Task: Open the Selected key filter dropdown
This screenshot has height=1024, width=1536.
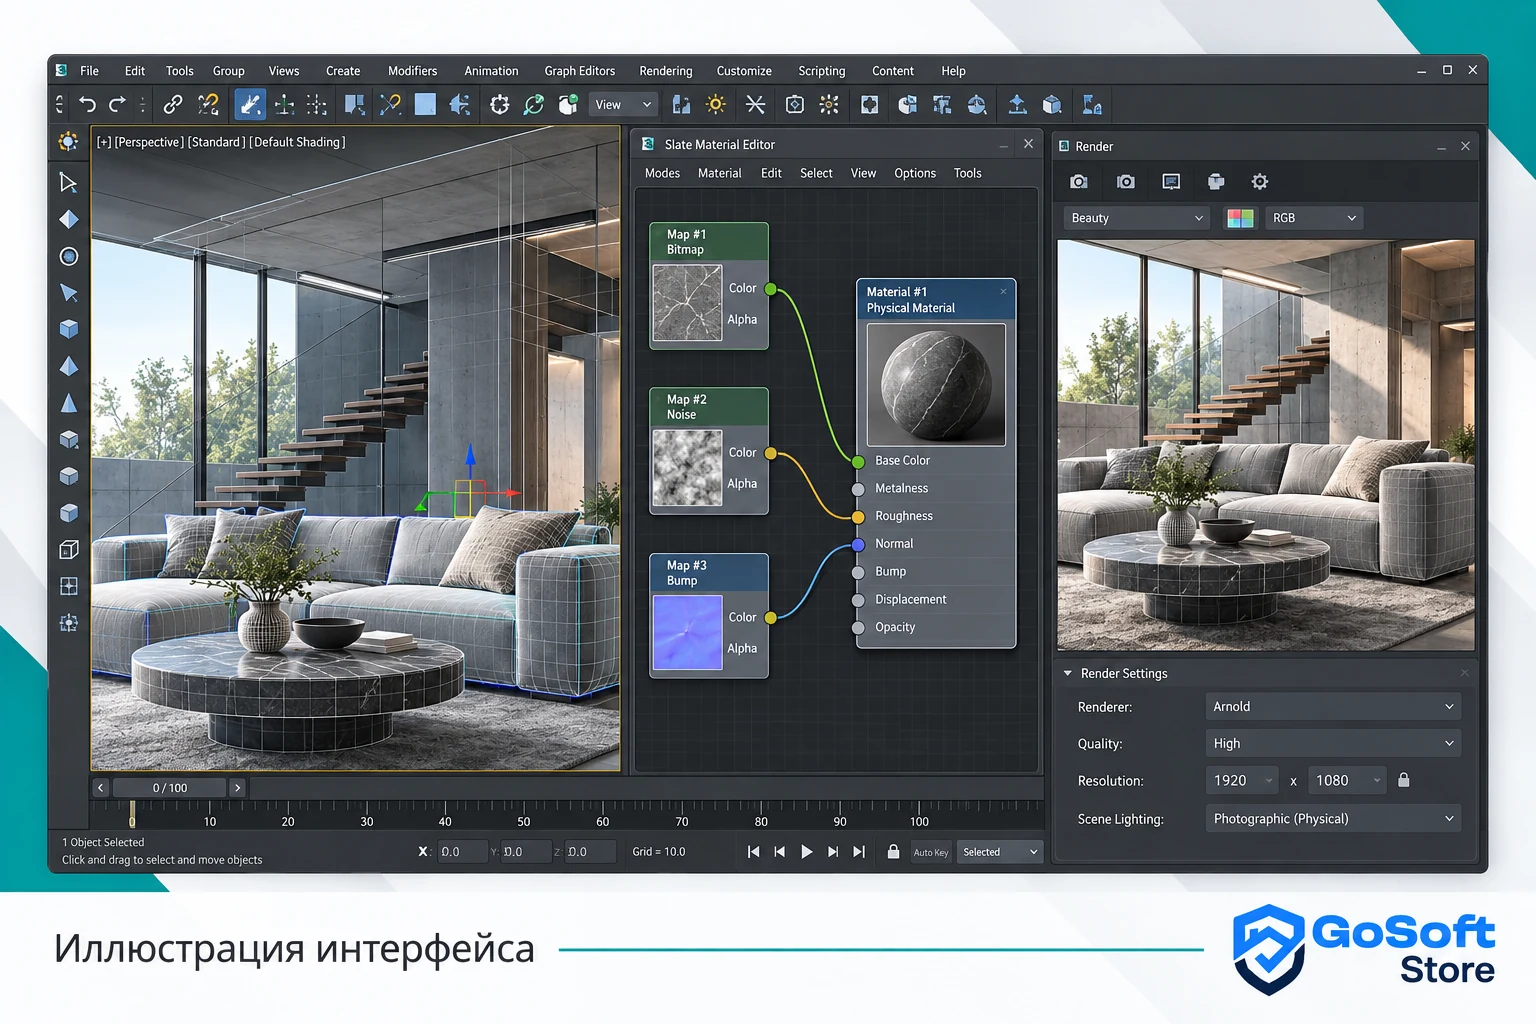Action: pyautogui.click(x=1000, y=852)
